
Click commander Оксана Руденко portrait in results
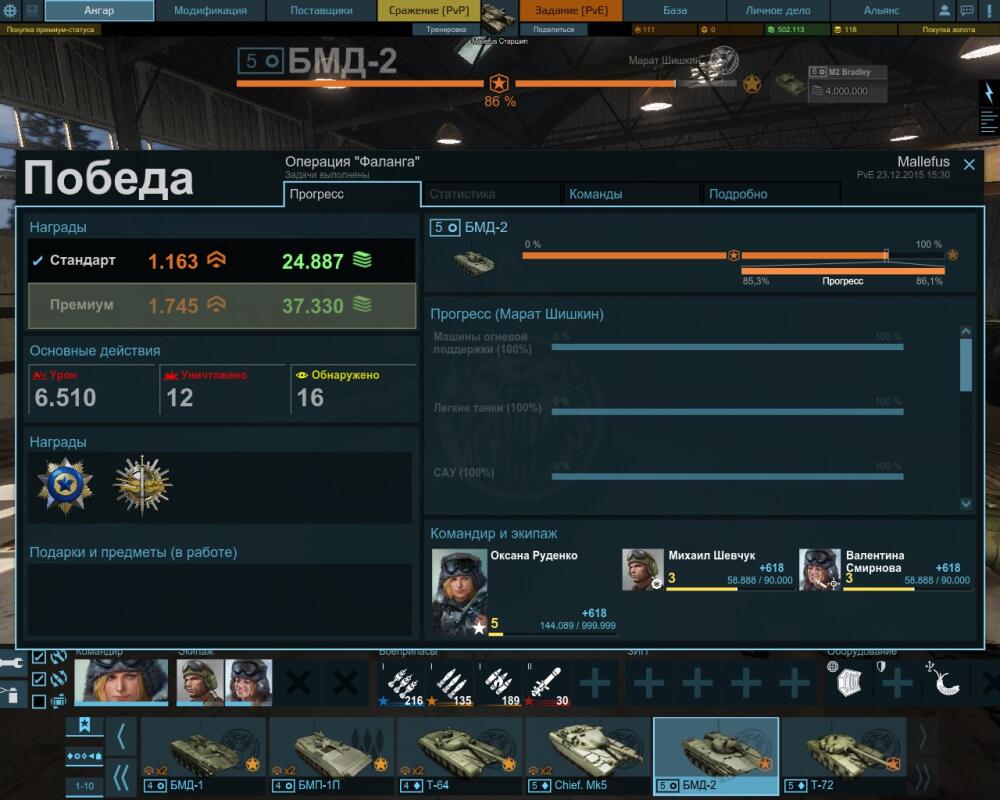(460, 592)
